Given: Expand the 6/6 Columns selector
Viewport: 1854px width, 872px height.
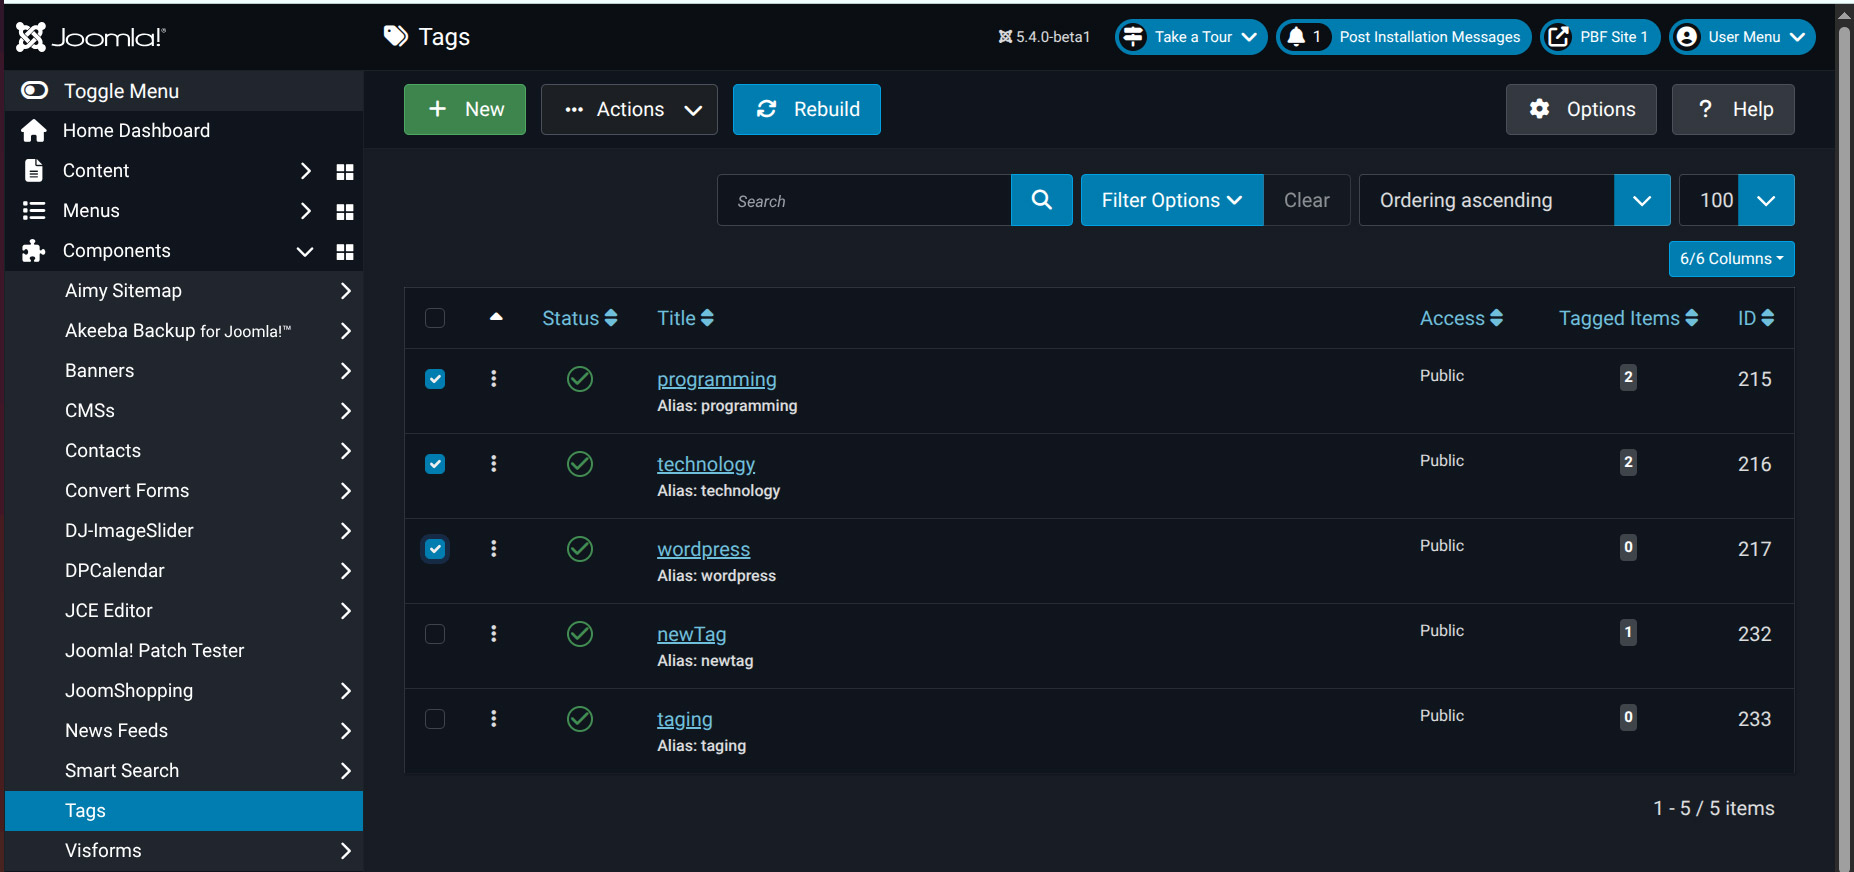Looking at the screenshot, I should click(x=1731, y=259).
